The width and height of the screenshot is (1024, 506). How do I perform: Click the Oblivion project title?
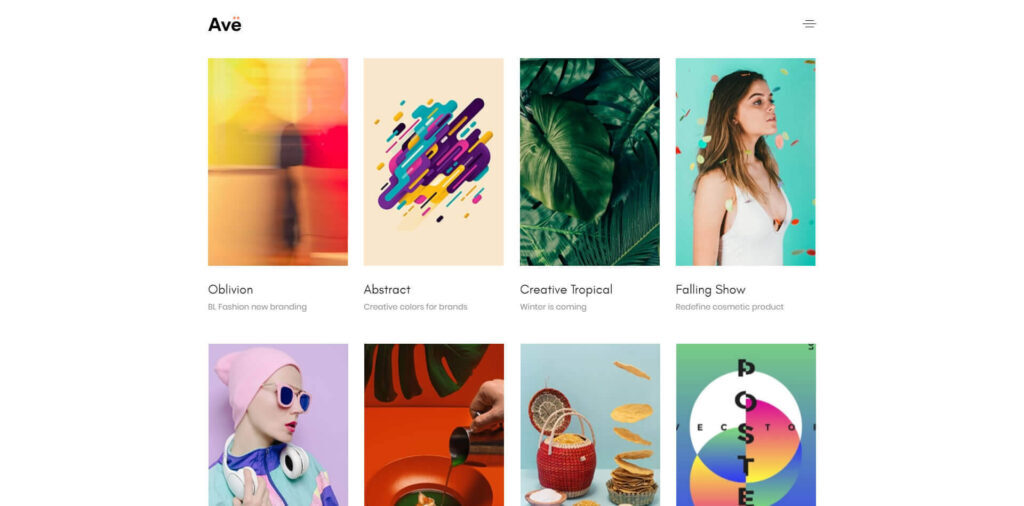[x=231, y=289]
